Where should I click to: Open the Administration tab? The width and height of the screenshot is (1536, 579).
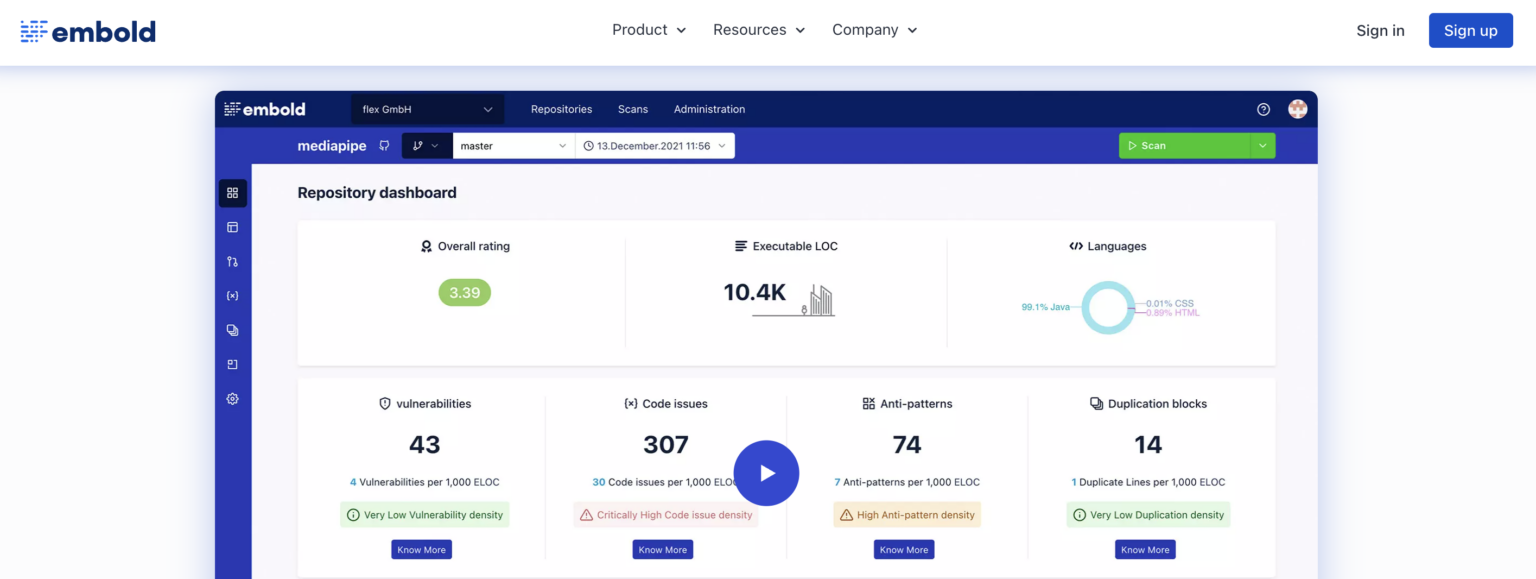(x=709, y=110)
